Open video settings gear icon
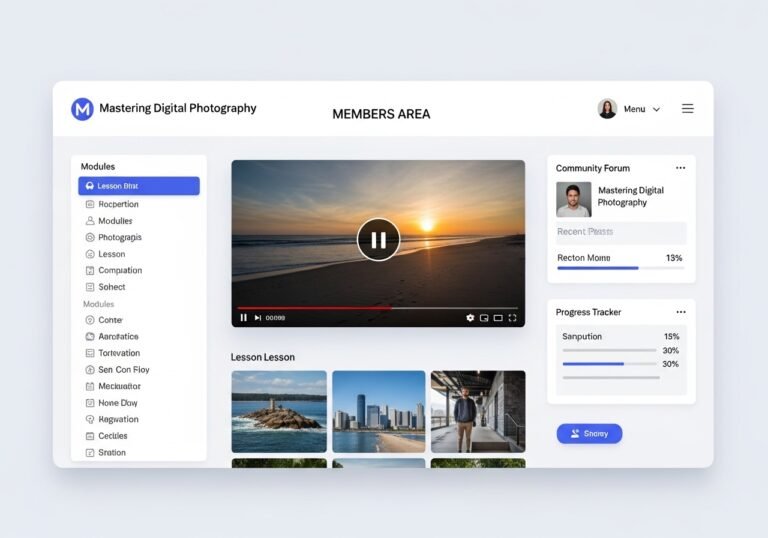The width and height of the screenshot is (768, 538). 470,318
